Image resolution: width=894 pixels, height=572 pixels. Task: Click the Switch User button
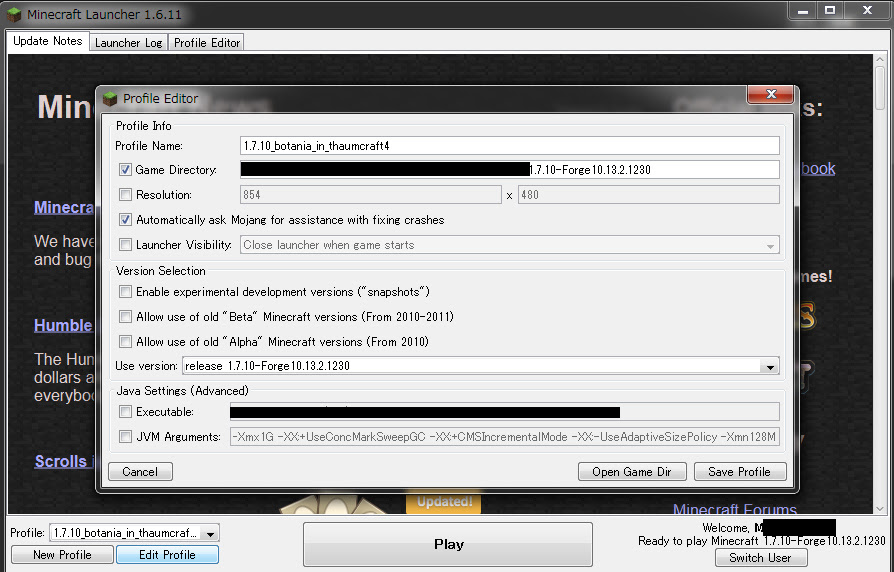coord(761,558)
